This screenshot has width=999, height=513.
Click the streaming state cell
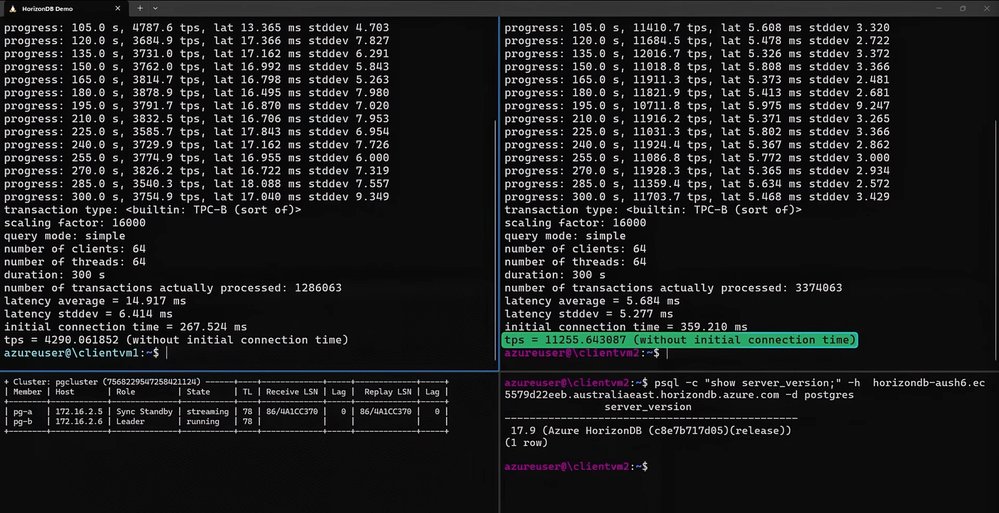tap(207, 412)
